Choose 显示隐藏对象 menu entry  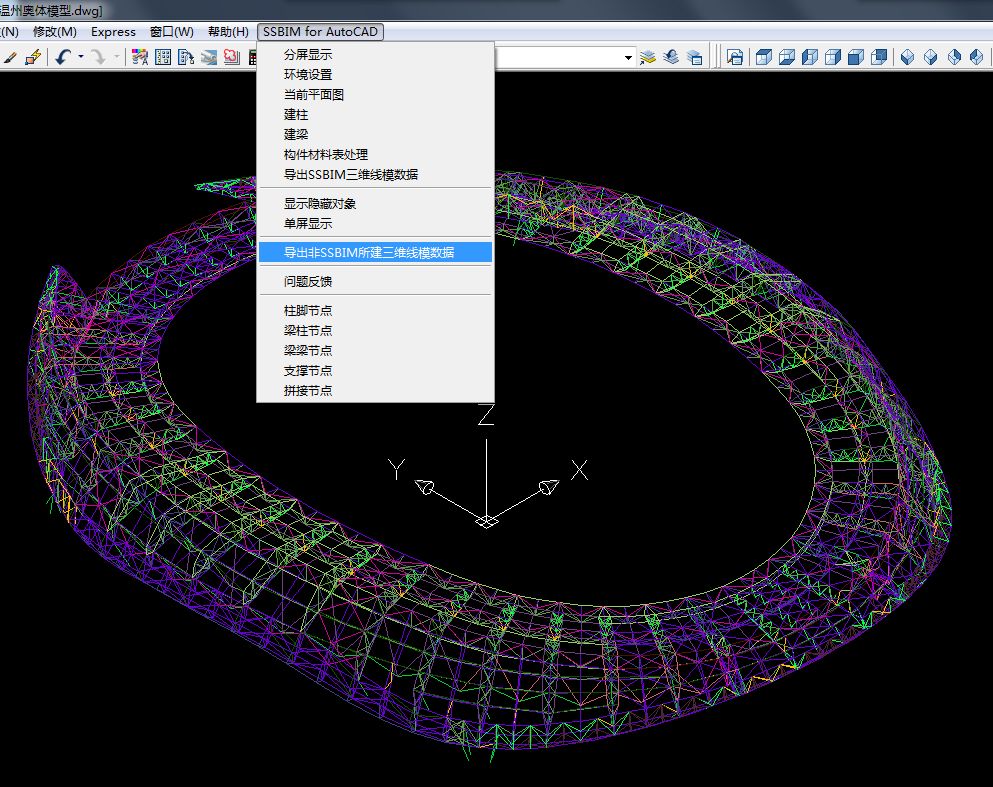(x=376, y=203)
